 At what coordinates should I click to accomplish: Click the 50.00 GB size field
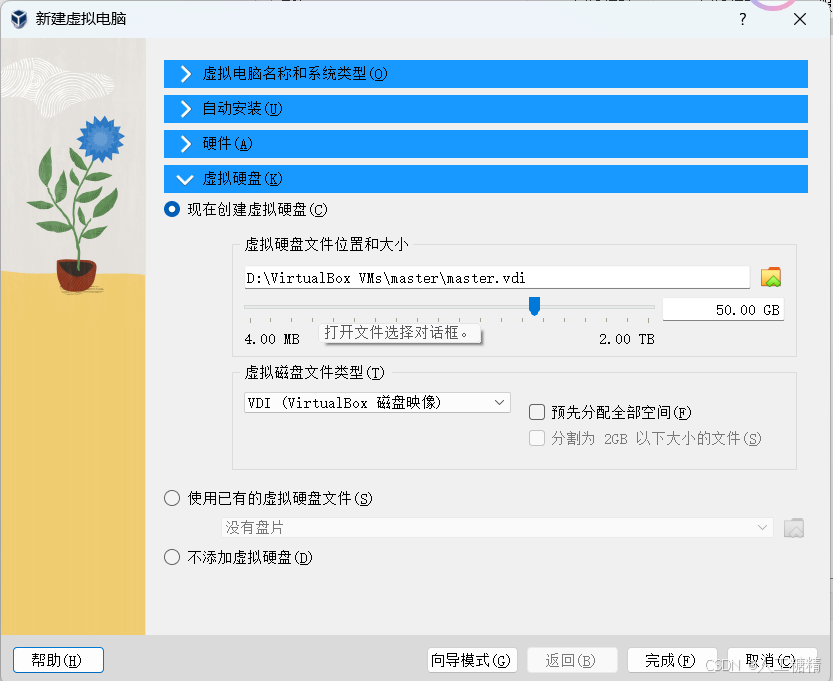pos(723,310)
